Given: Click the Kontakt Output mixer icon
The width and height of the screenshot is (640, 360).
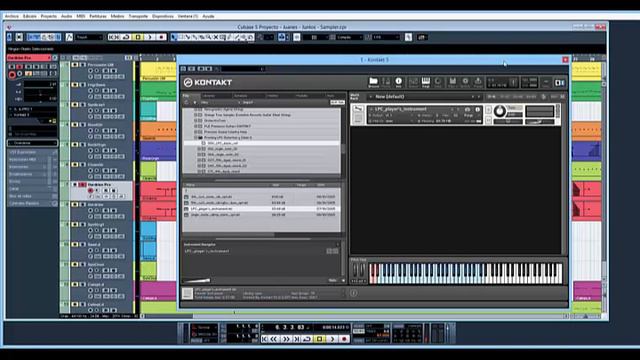Looking at the screenshot, I should point(413,82).
